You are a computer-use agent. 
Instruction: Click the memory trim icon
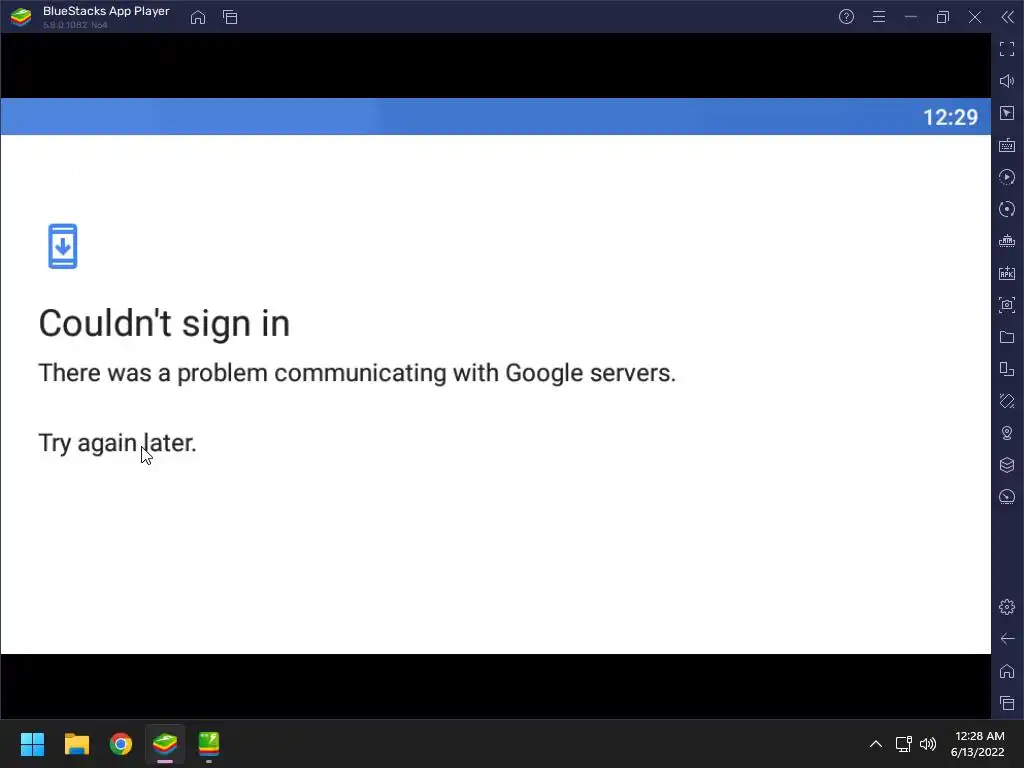click(1007, 241)
